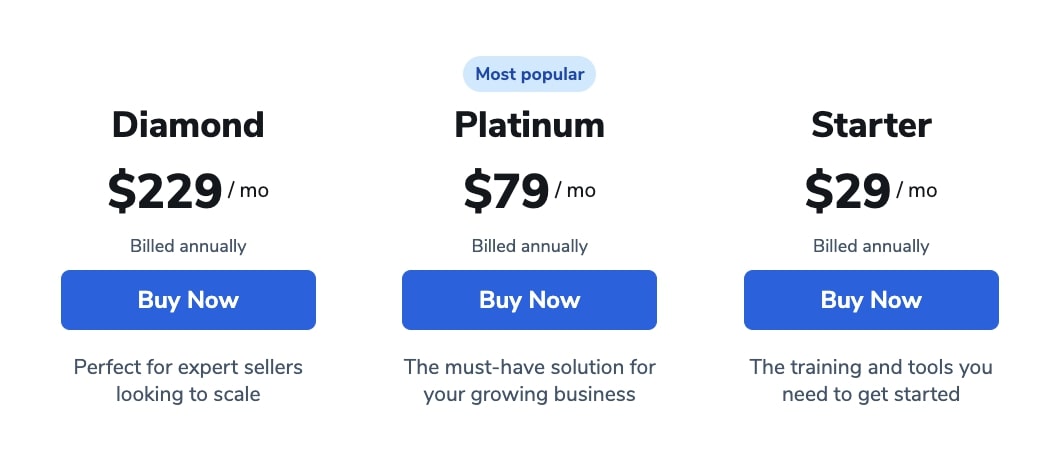Click the $29 price

pyautogui.click(x=847, y=191)
